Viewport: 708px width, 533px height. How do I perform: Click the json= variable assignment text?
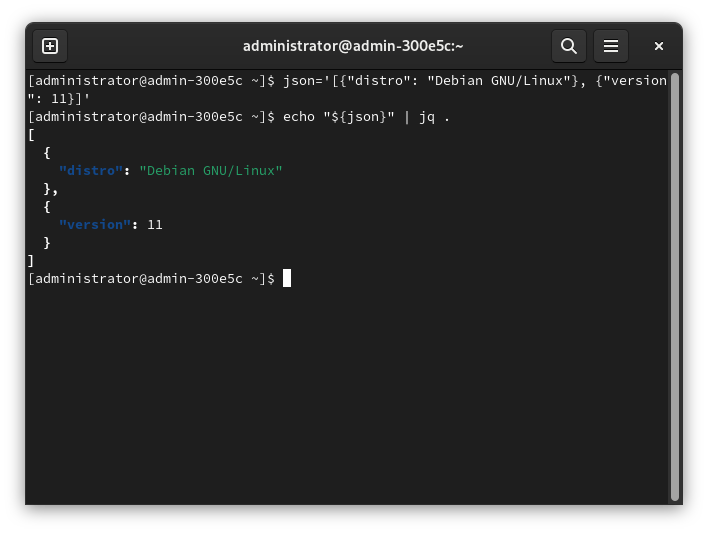tap(303, 80)
